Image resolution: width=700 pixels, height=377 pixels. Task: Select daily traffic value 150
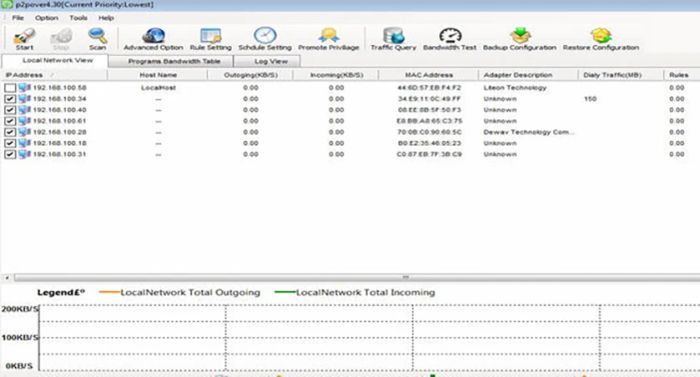pos(590,99)
